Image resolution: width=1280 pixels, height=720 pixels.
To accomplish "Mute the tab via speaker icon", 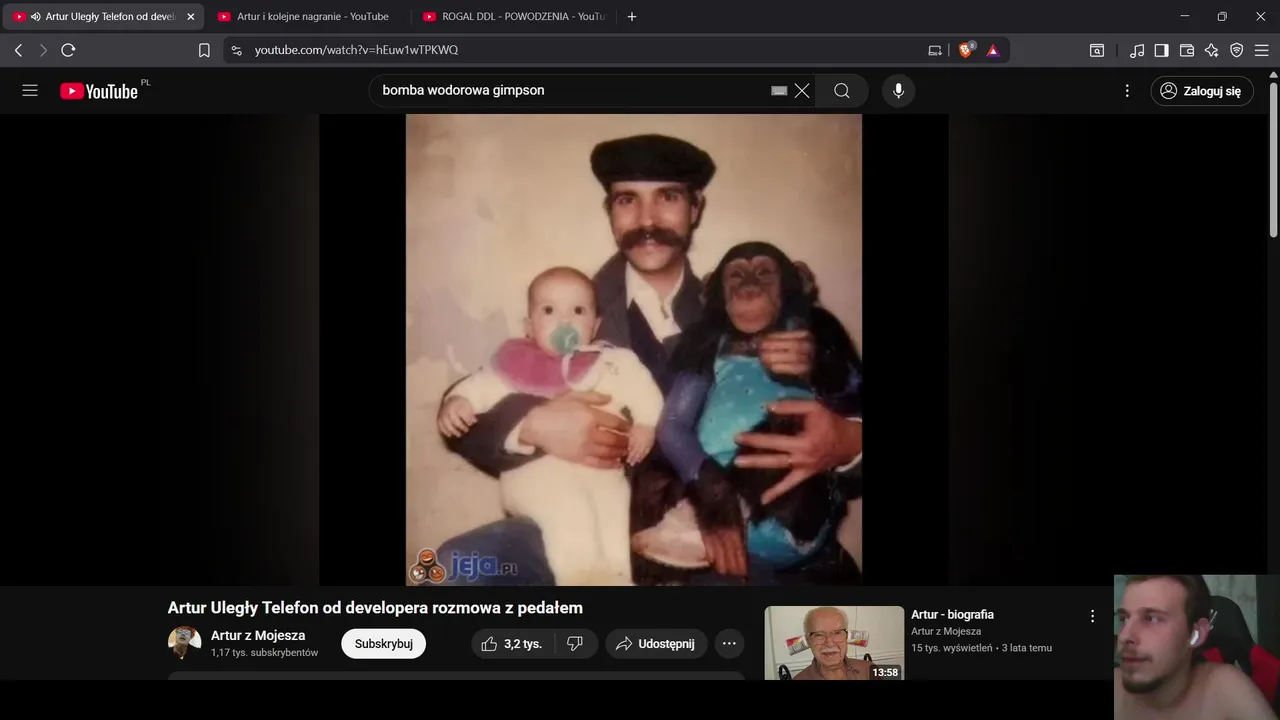I will (36, 17).
